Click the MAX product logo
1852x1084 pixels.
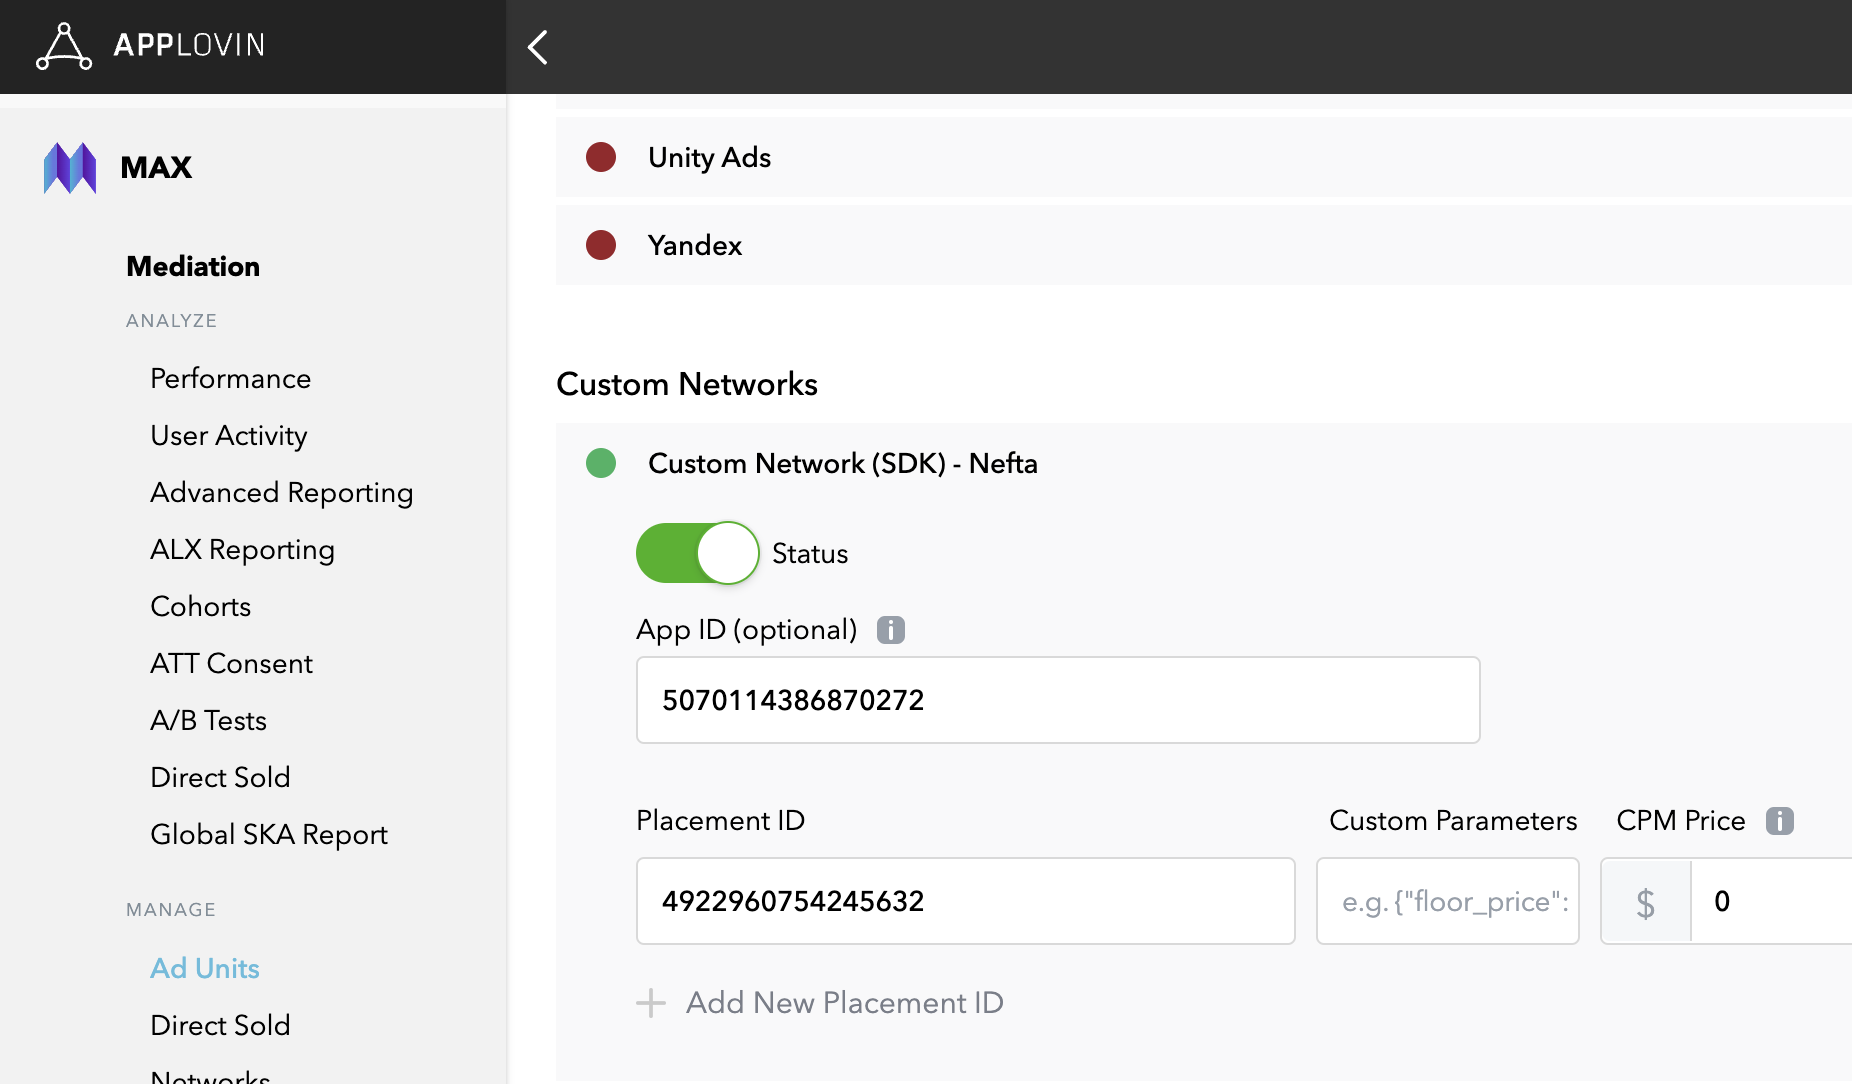pos(70,168)
